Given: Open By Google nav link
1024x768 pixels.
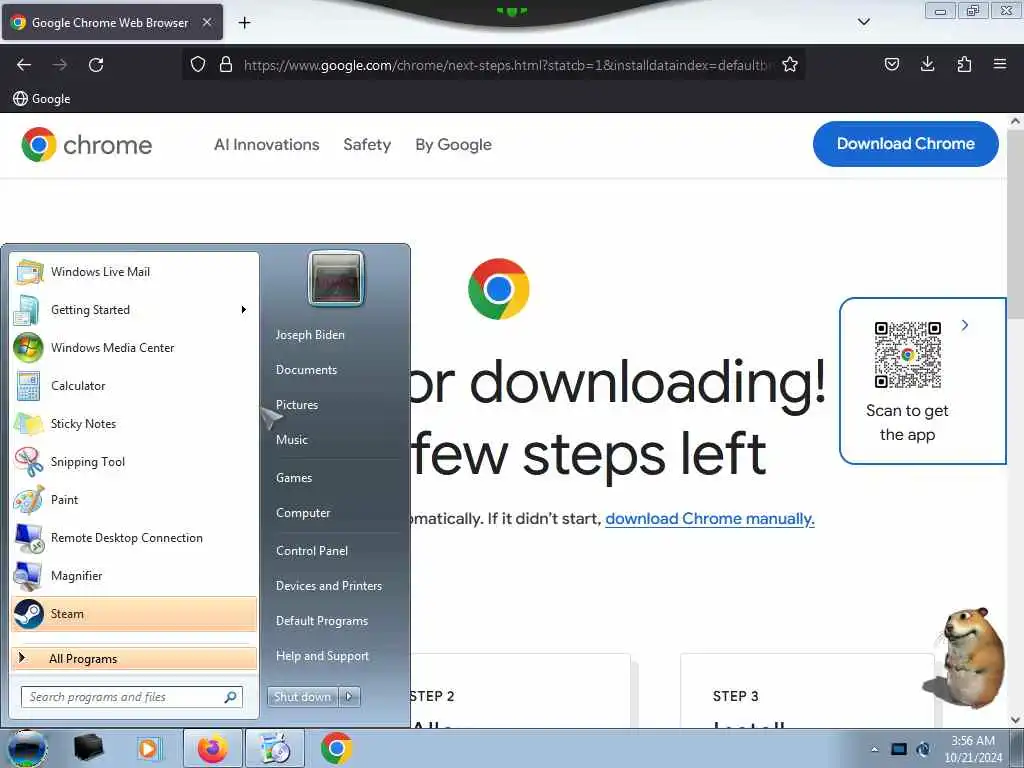Looking at the screenshot, I should click(x=453, y=144).
